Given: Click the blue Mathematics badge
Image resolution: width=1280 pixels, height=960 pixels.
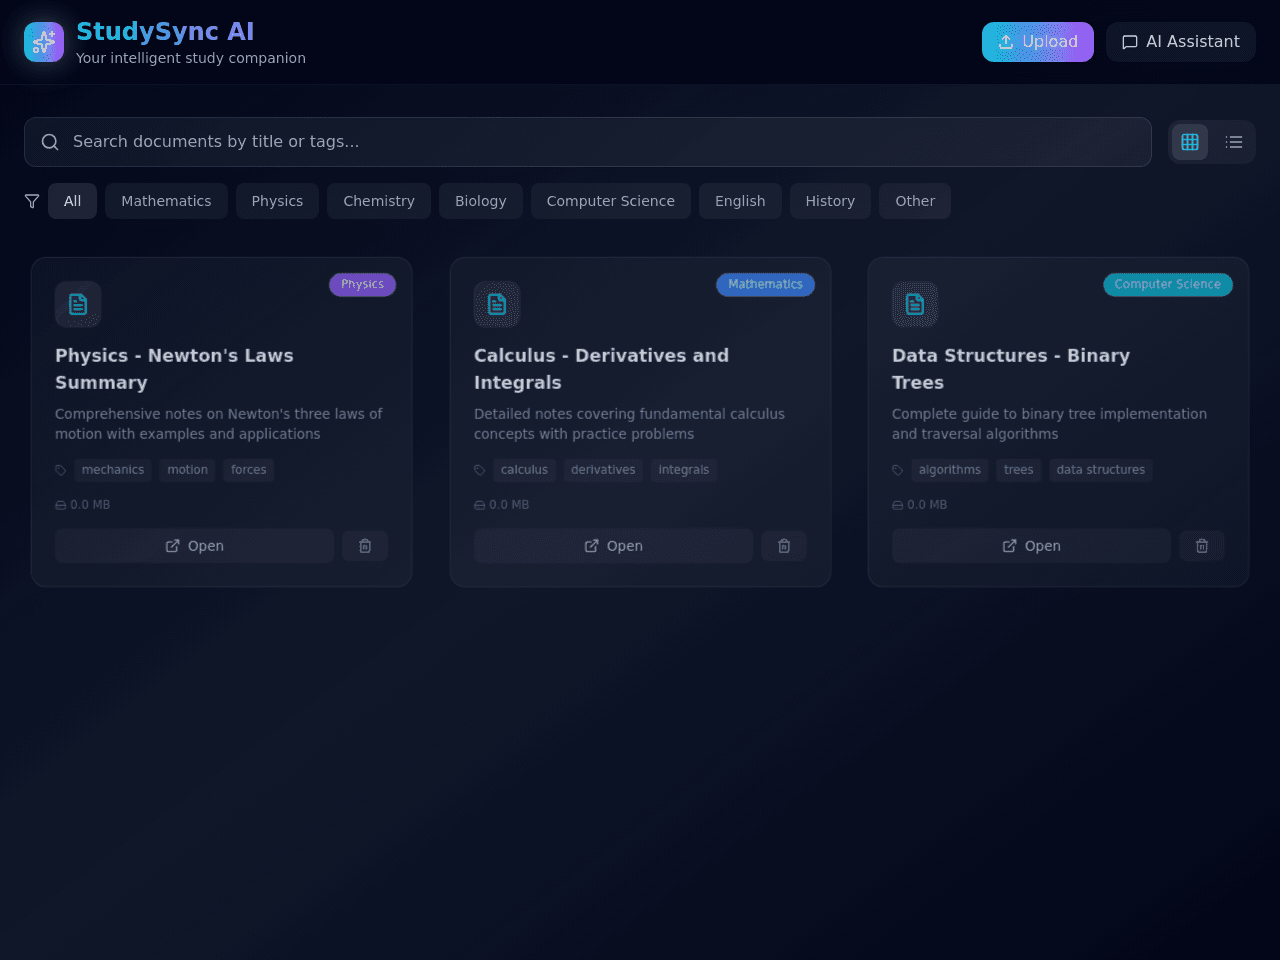Looking at the screenshot, I should pyautogui.click(x=766, y=285).
